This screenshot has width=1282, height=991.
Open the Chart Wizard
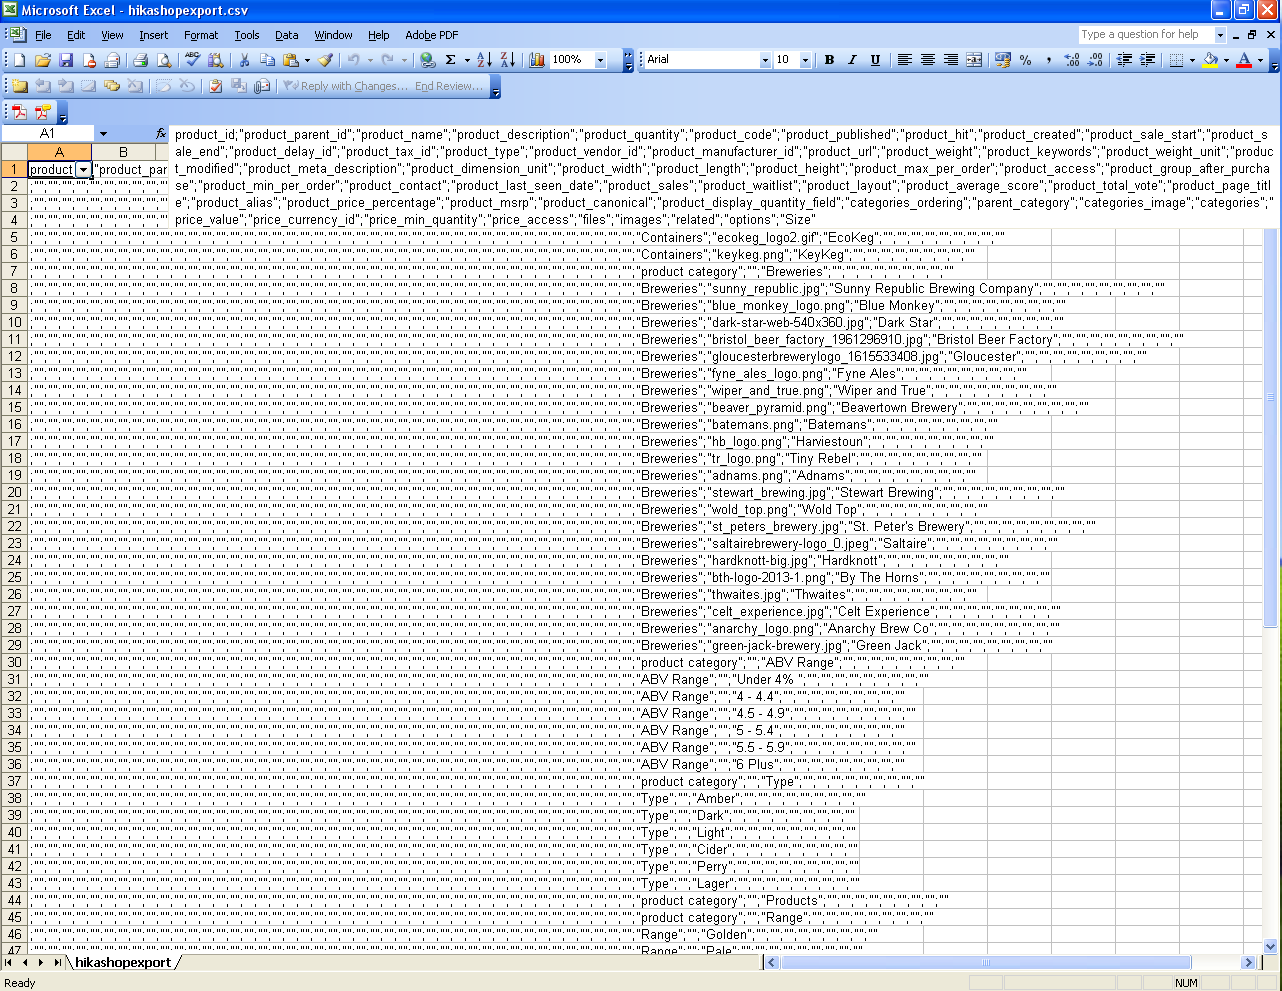coord(536,60)
